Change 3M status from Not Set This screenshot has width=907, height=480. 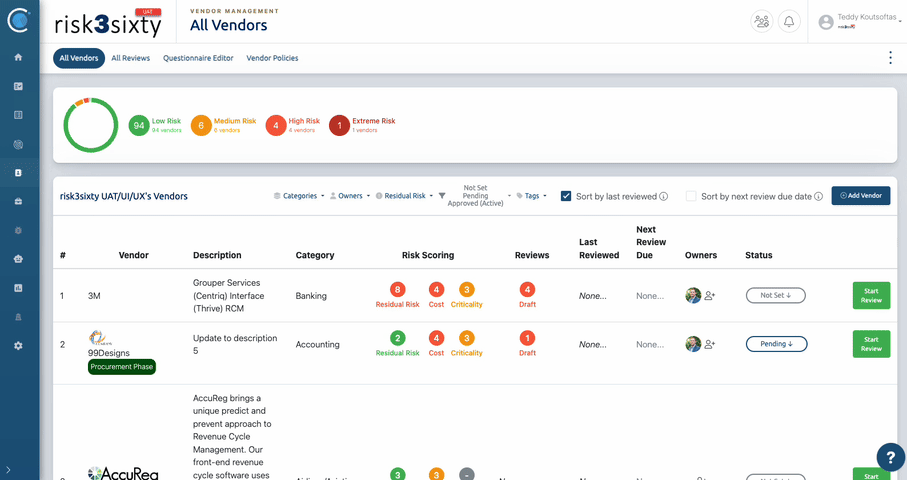pos(776,296)
